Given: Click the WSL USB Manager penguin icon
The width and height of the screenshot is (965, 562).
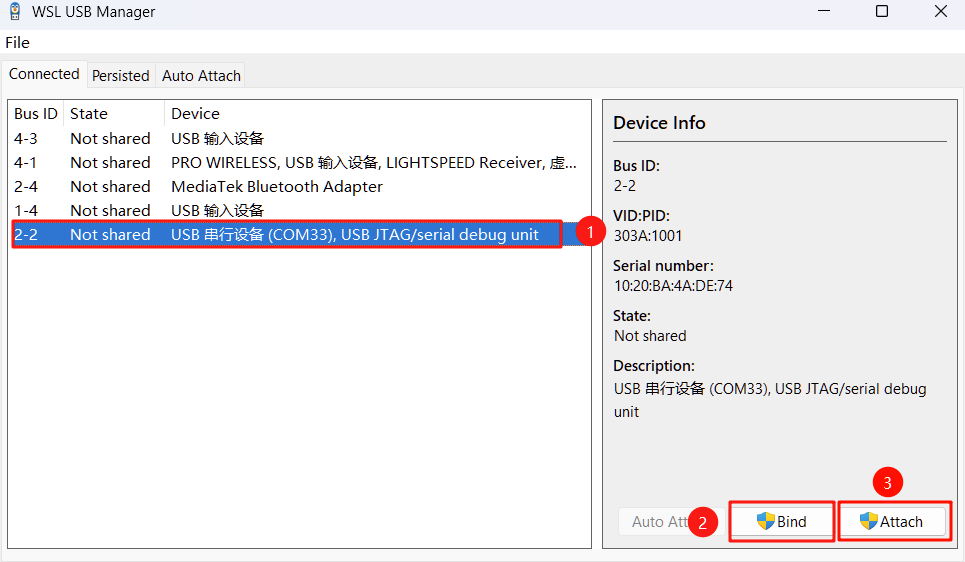Looking at the screenshot, I should [x=15, y=12].
